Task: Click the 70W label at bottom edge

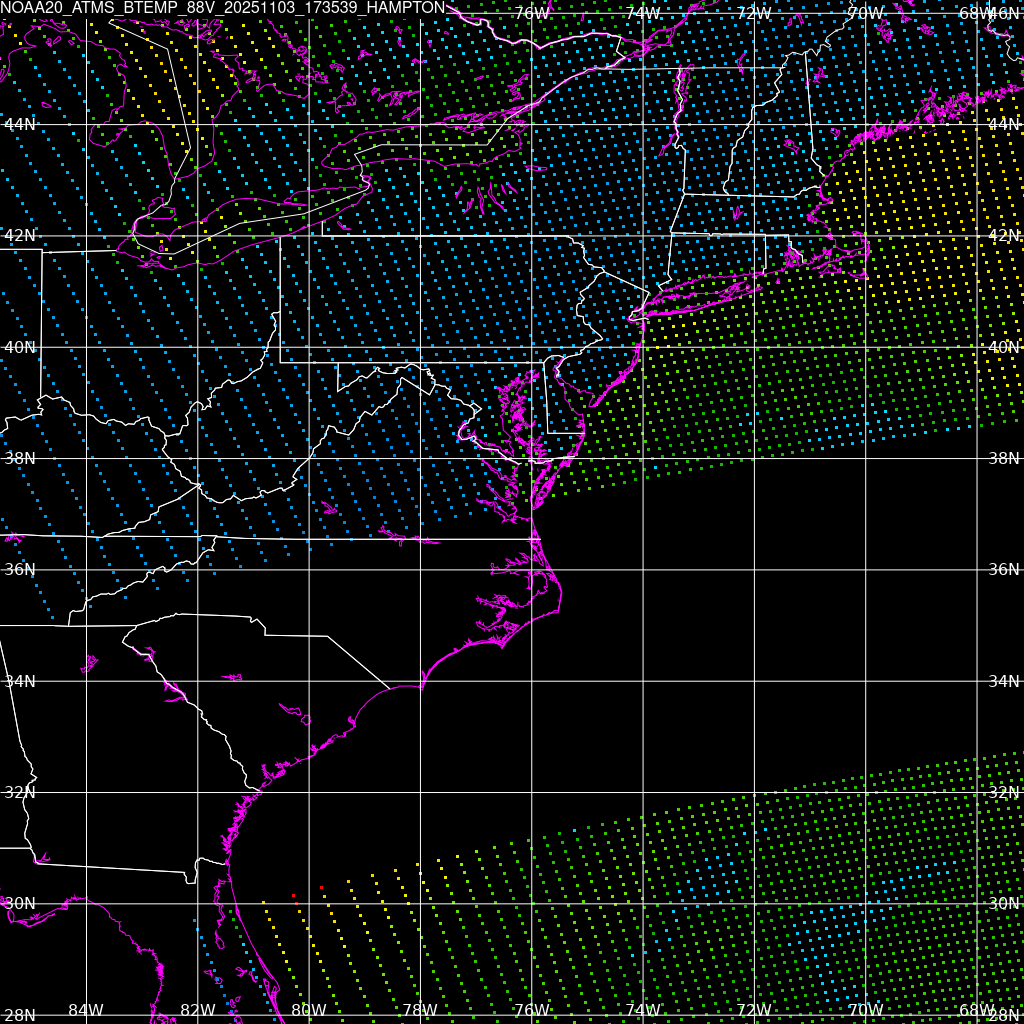Action: tap(864, 1010)
